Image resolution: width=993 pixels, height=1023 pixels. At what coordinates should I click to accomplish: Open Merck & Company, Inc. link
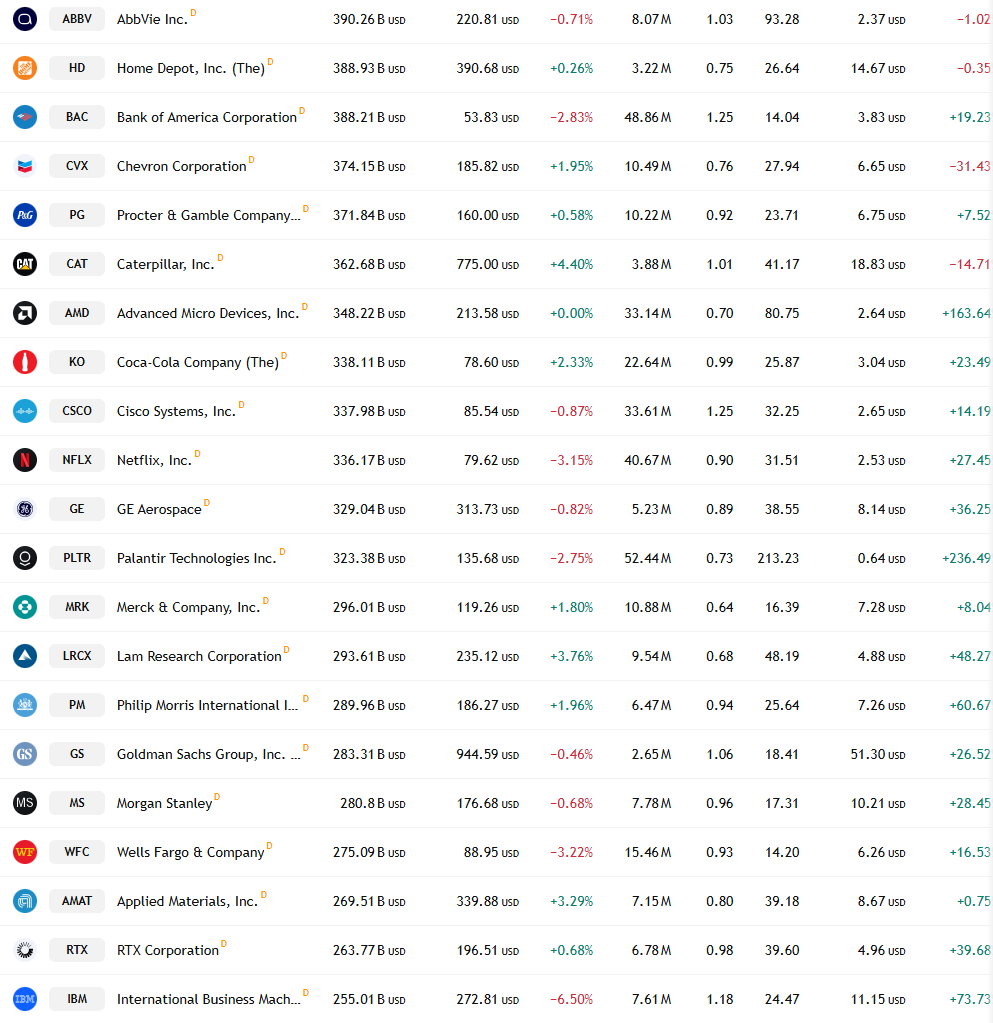[189, 607]
